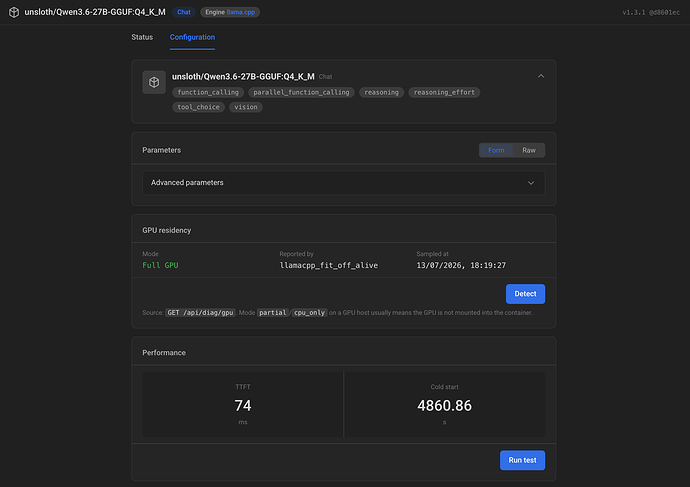
Task: Click the reasoning_effort tag
Action: click(444, 92)
